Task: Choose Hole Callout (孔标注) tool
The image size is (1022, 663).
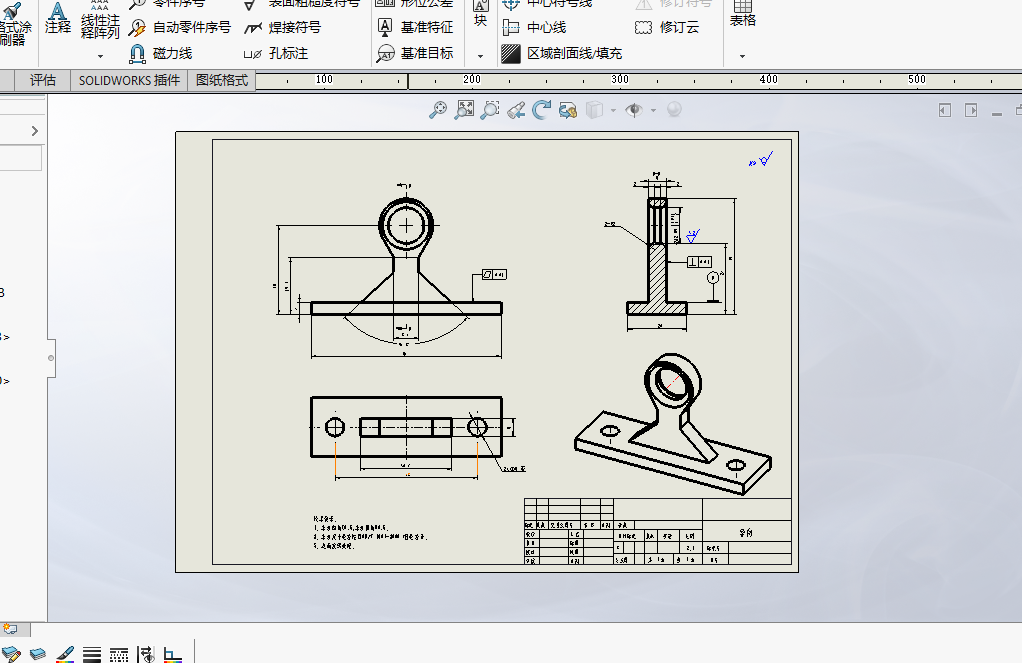Action: (275, 53)
